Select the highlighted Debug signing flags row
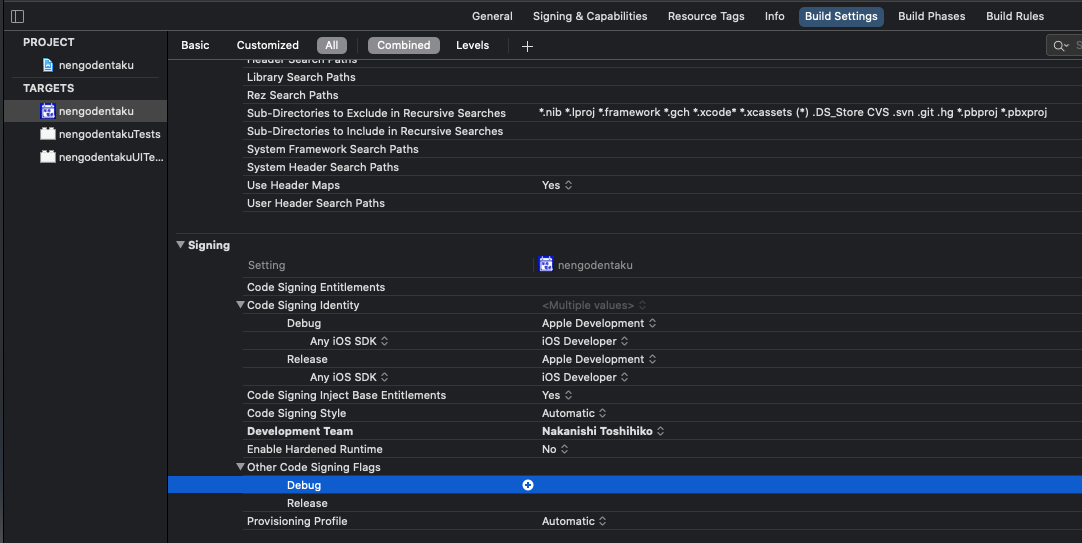1082x543 pixels. (x=625, y=485)
